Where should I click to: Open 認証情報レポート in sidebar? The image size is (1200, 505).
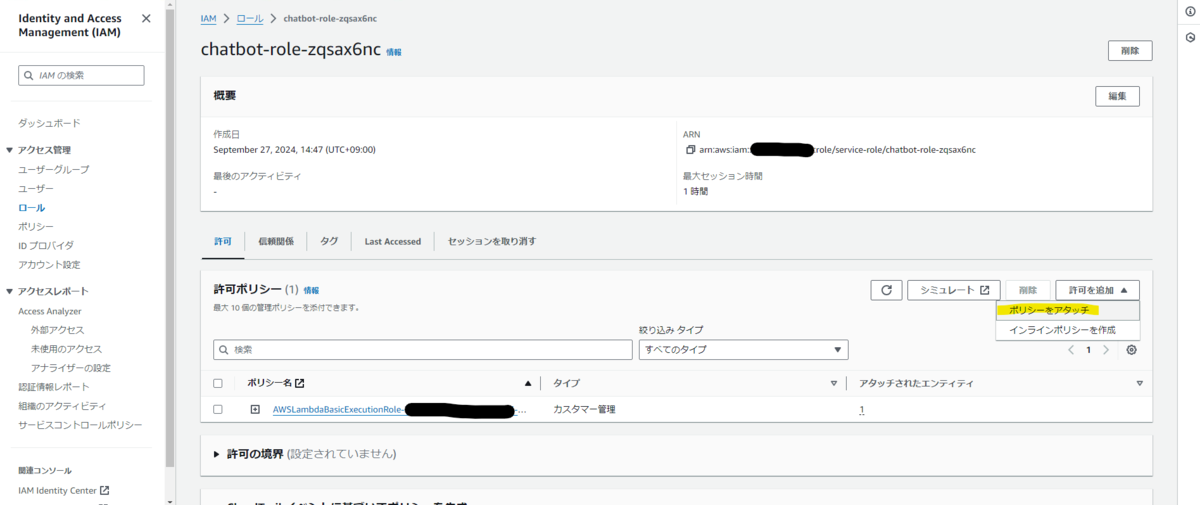pos(53,387)
